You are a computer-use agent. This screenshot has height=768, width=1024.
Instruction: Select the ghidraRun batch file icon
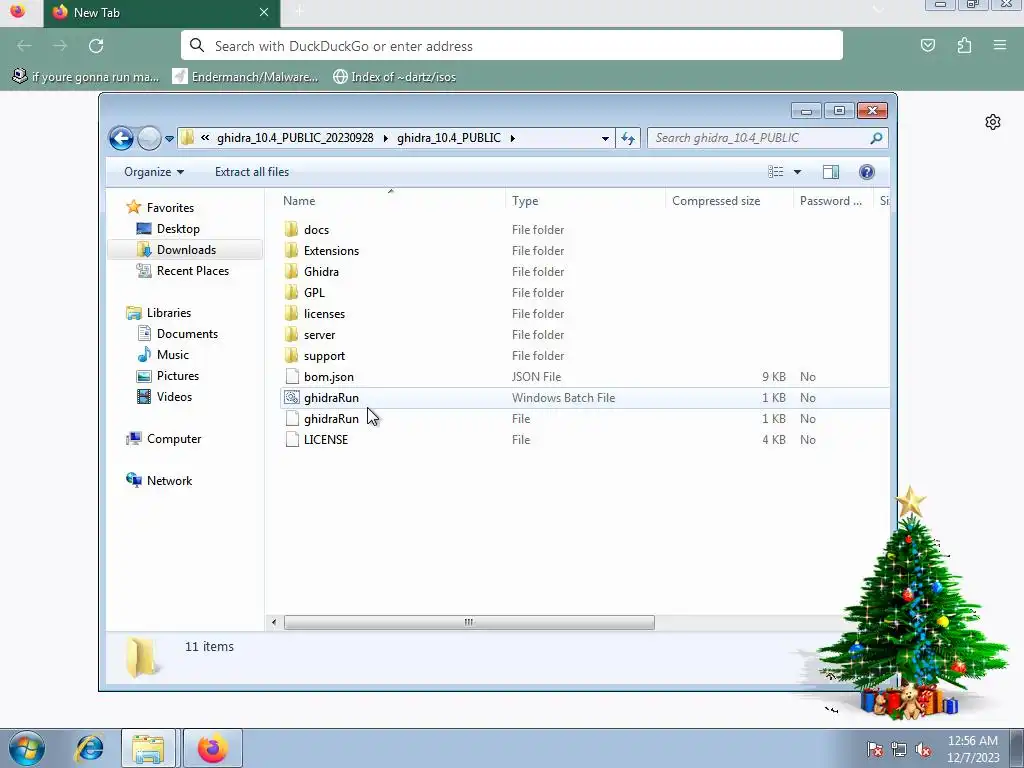pyautogui.click(x=292, y=398)
